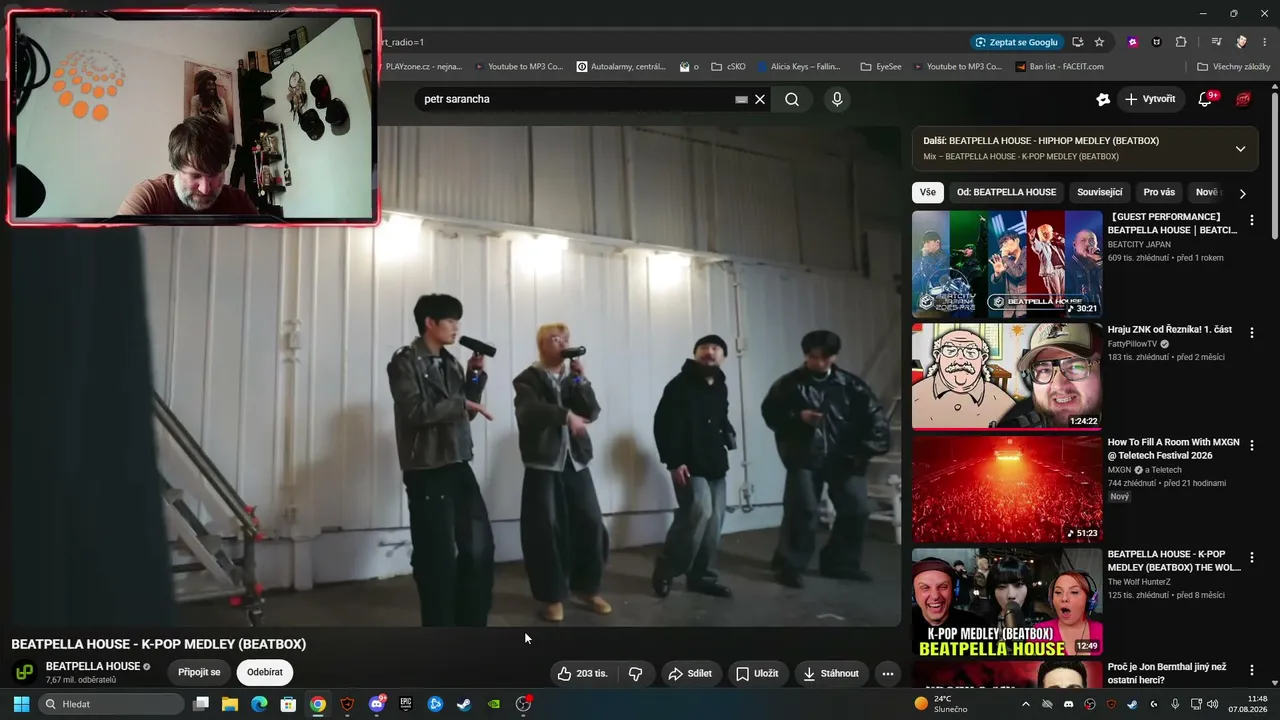
Task: Open the FattyPillowTV channel name
Action: (x=1132, y=344)
